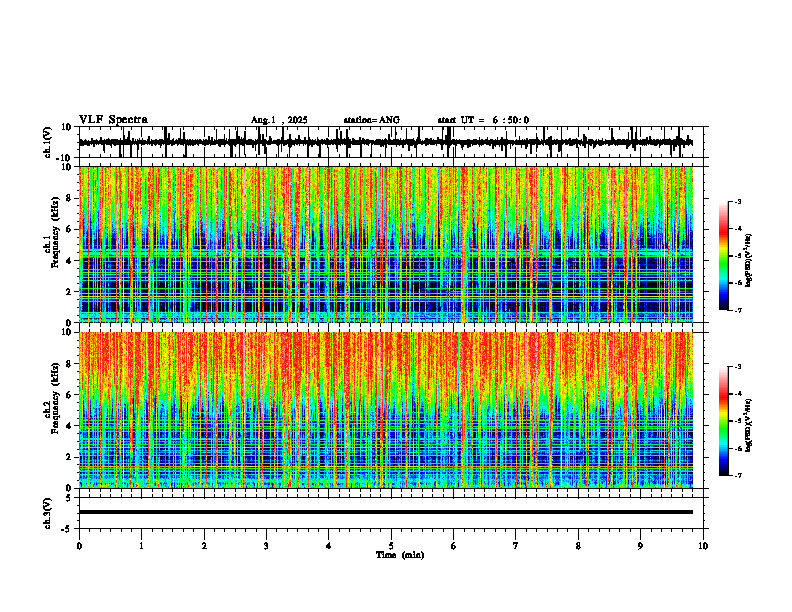
Task: Click the "station=ANG" header label
Action: pyautogui.click(x=372, y=120)
